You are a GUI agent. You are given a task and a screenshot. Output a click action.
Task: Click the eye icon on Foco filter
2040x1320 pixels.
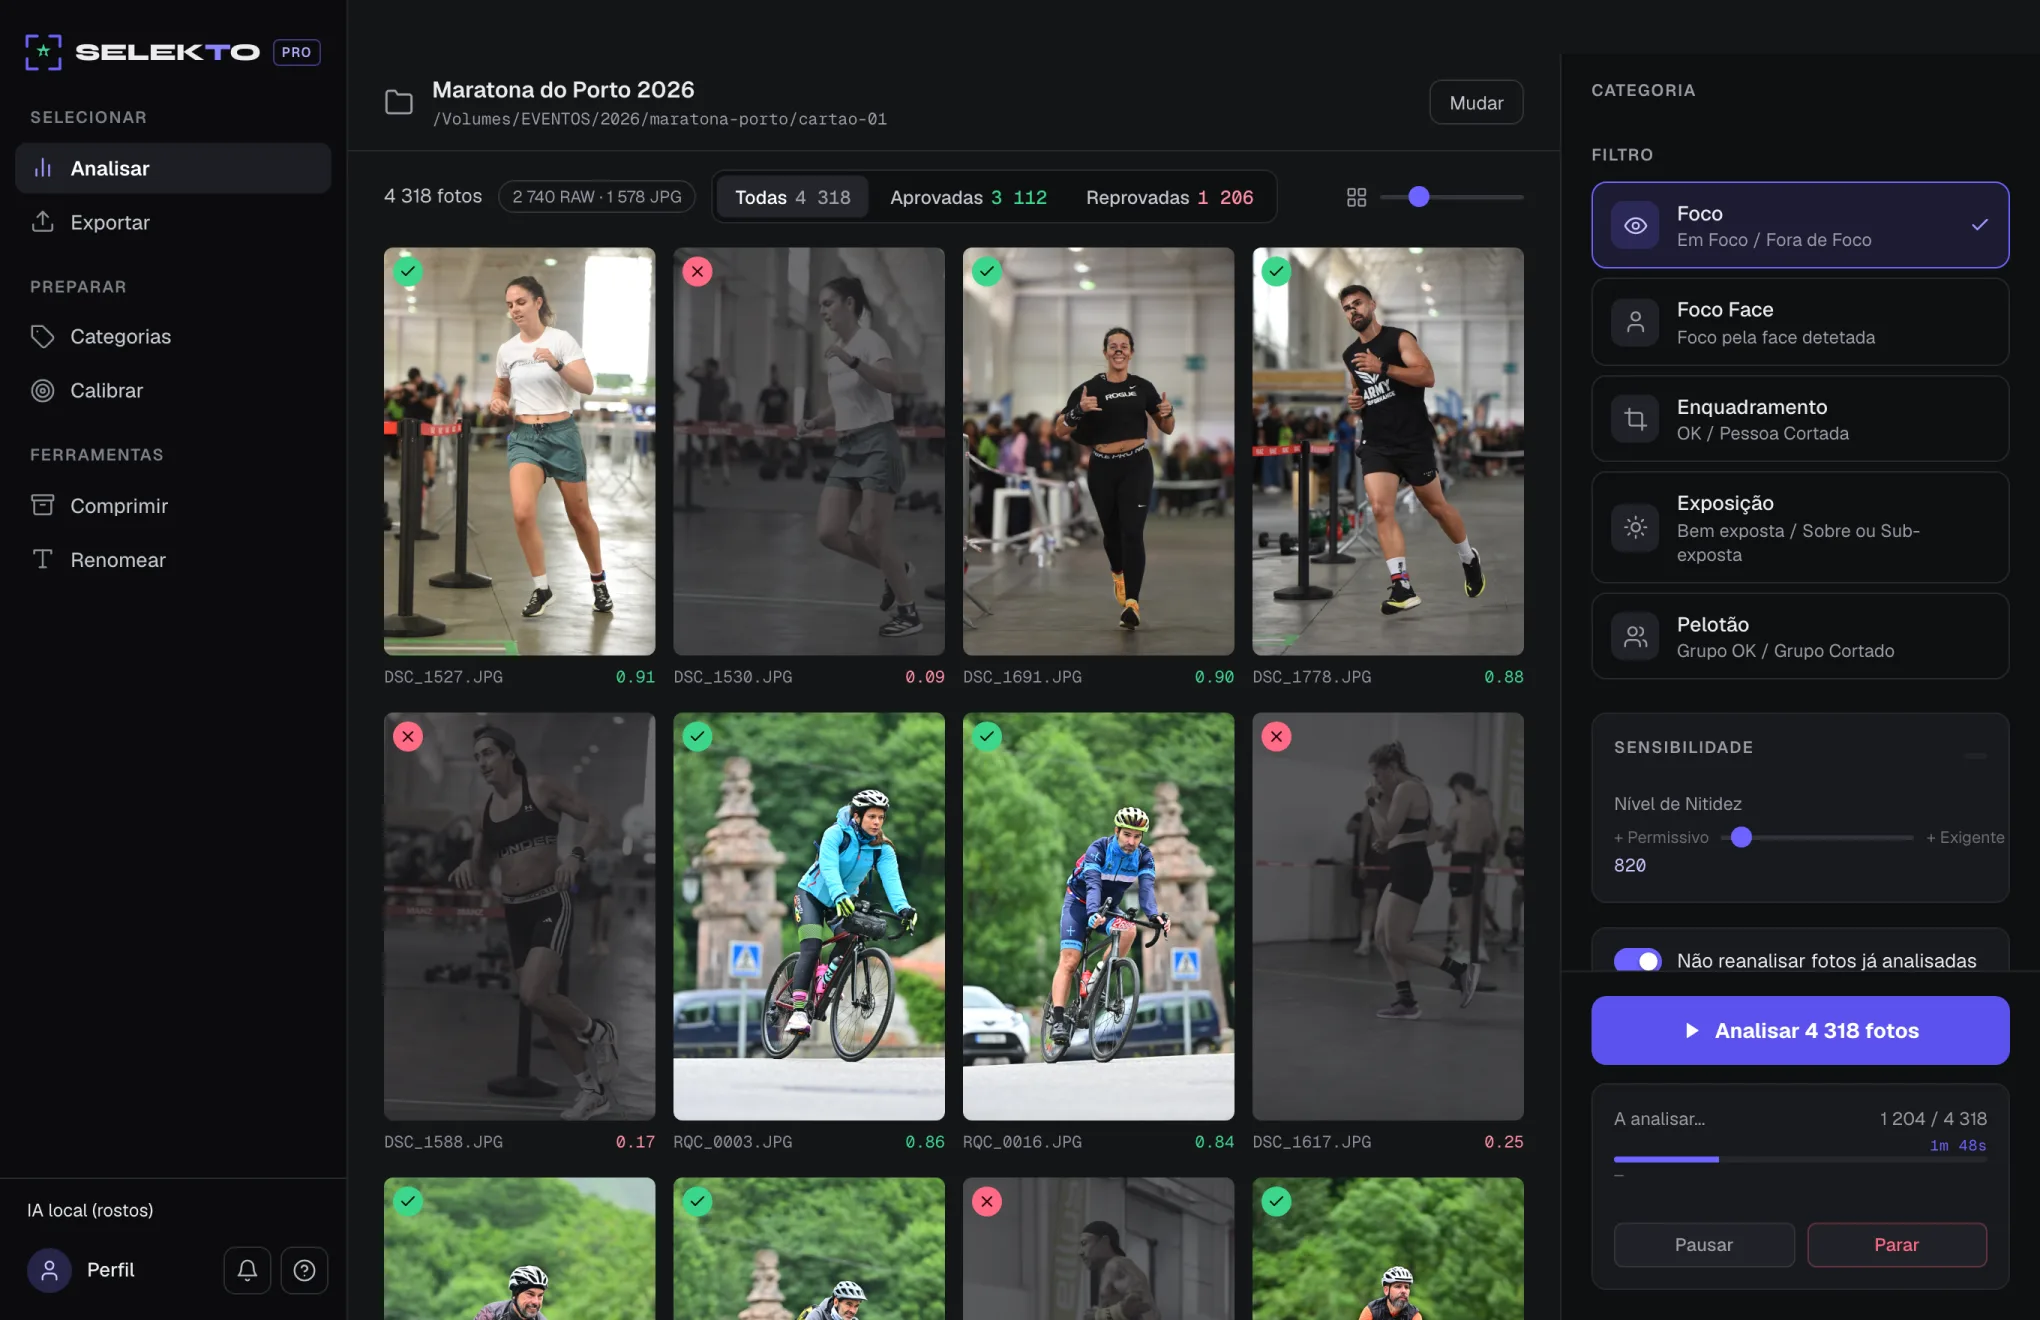click(1635, 225)
